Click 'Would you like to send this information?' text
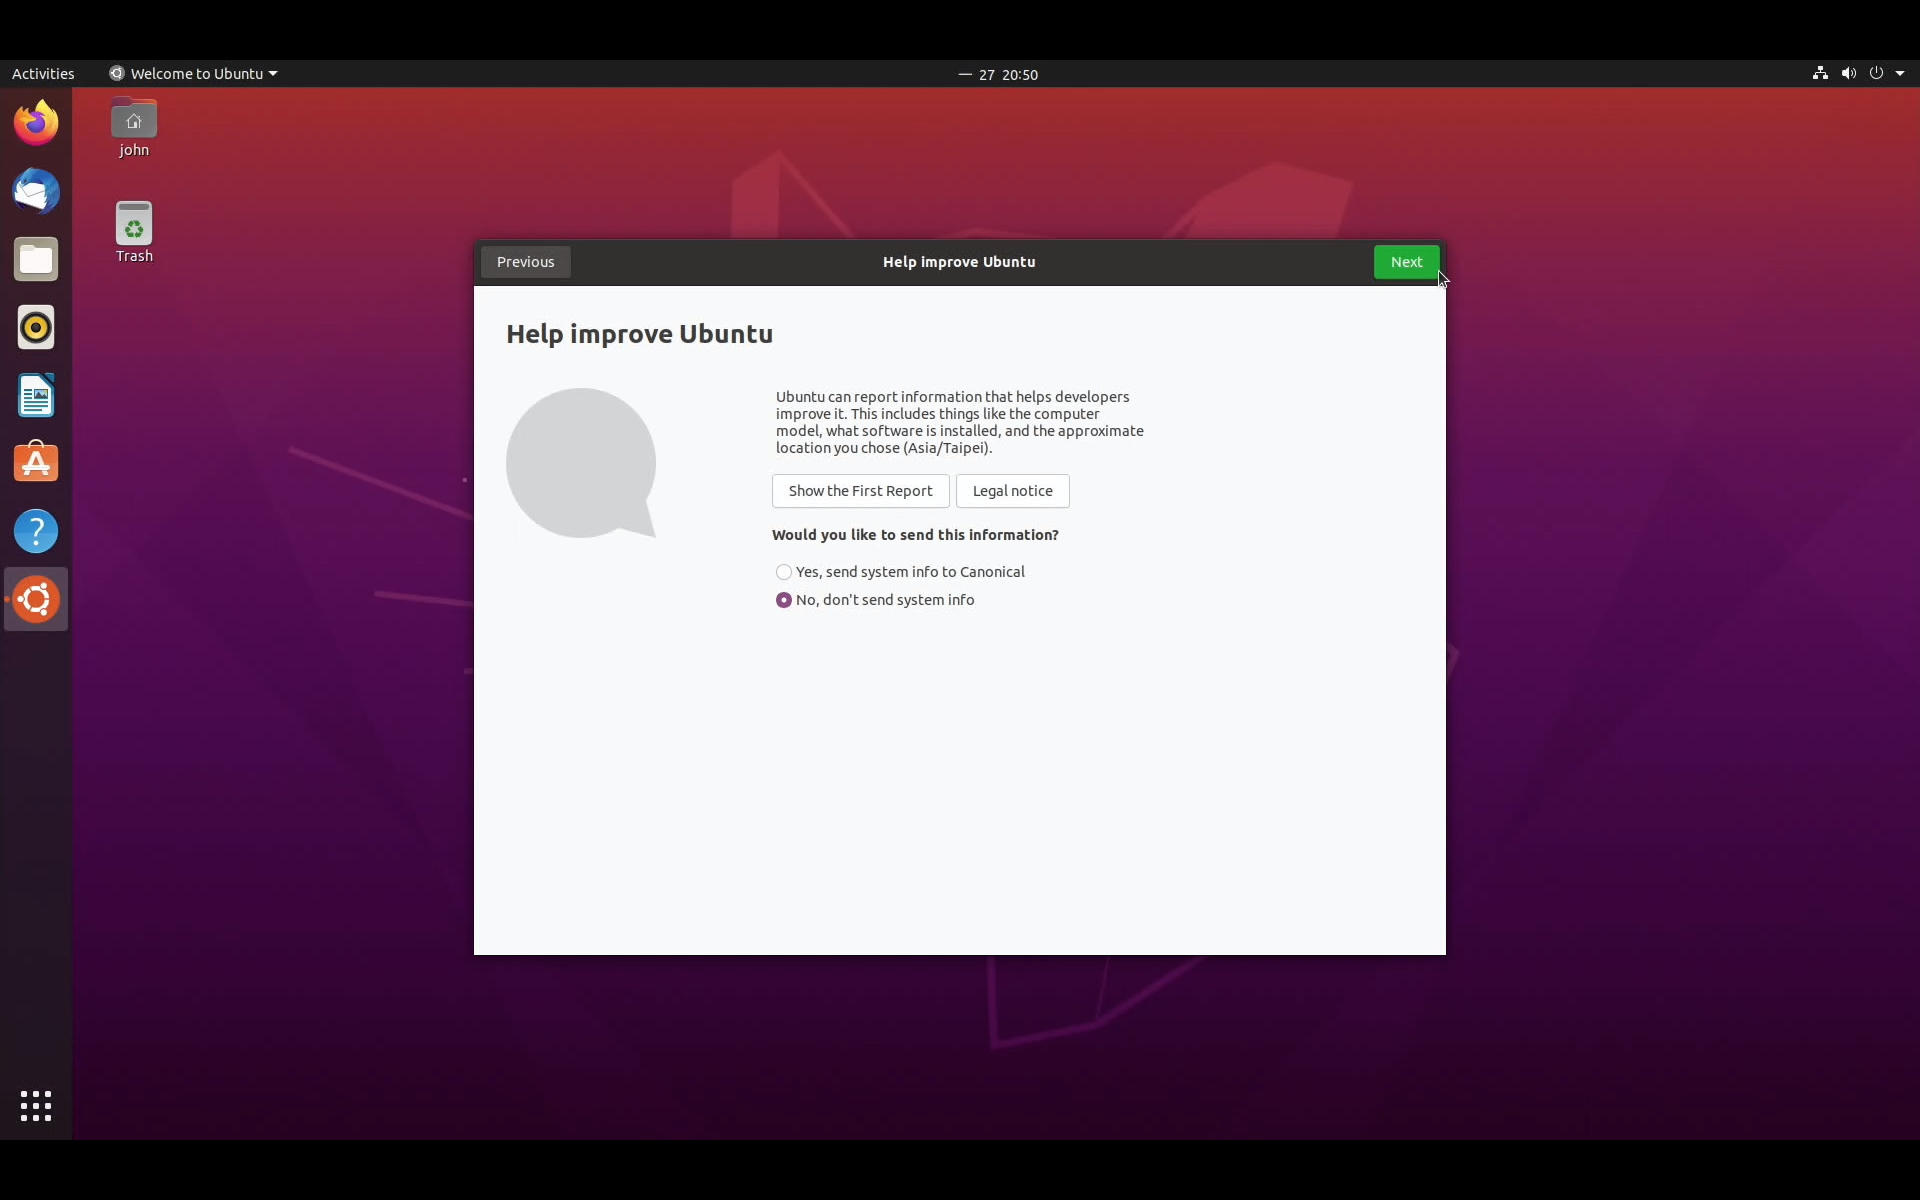Screen dimensions: 1920x1200 pyautogui.click(x=915, y=535)
